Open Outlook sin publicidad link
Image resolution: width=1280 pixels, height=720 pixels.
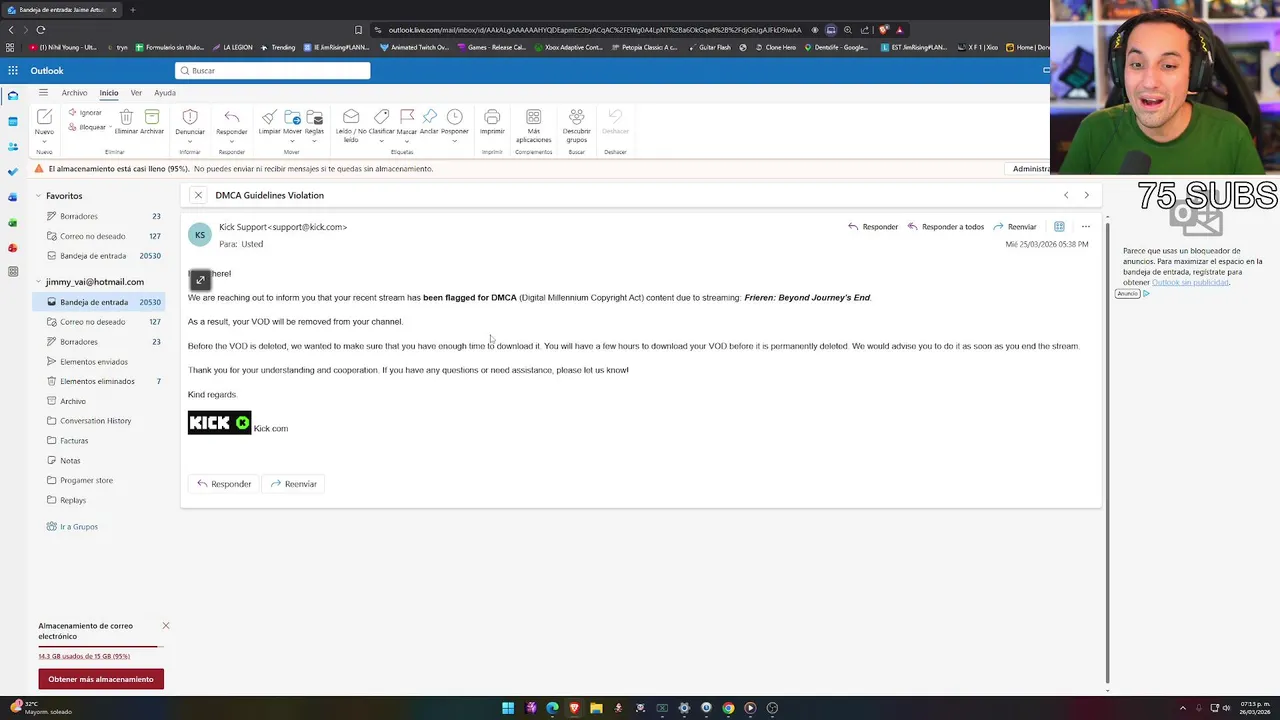(x=1190, y=282)
